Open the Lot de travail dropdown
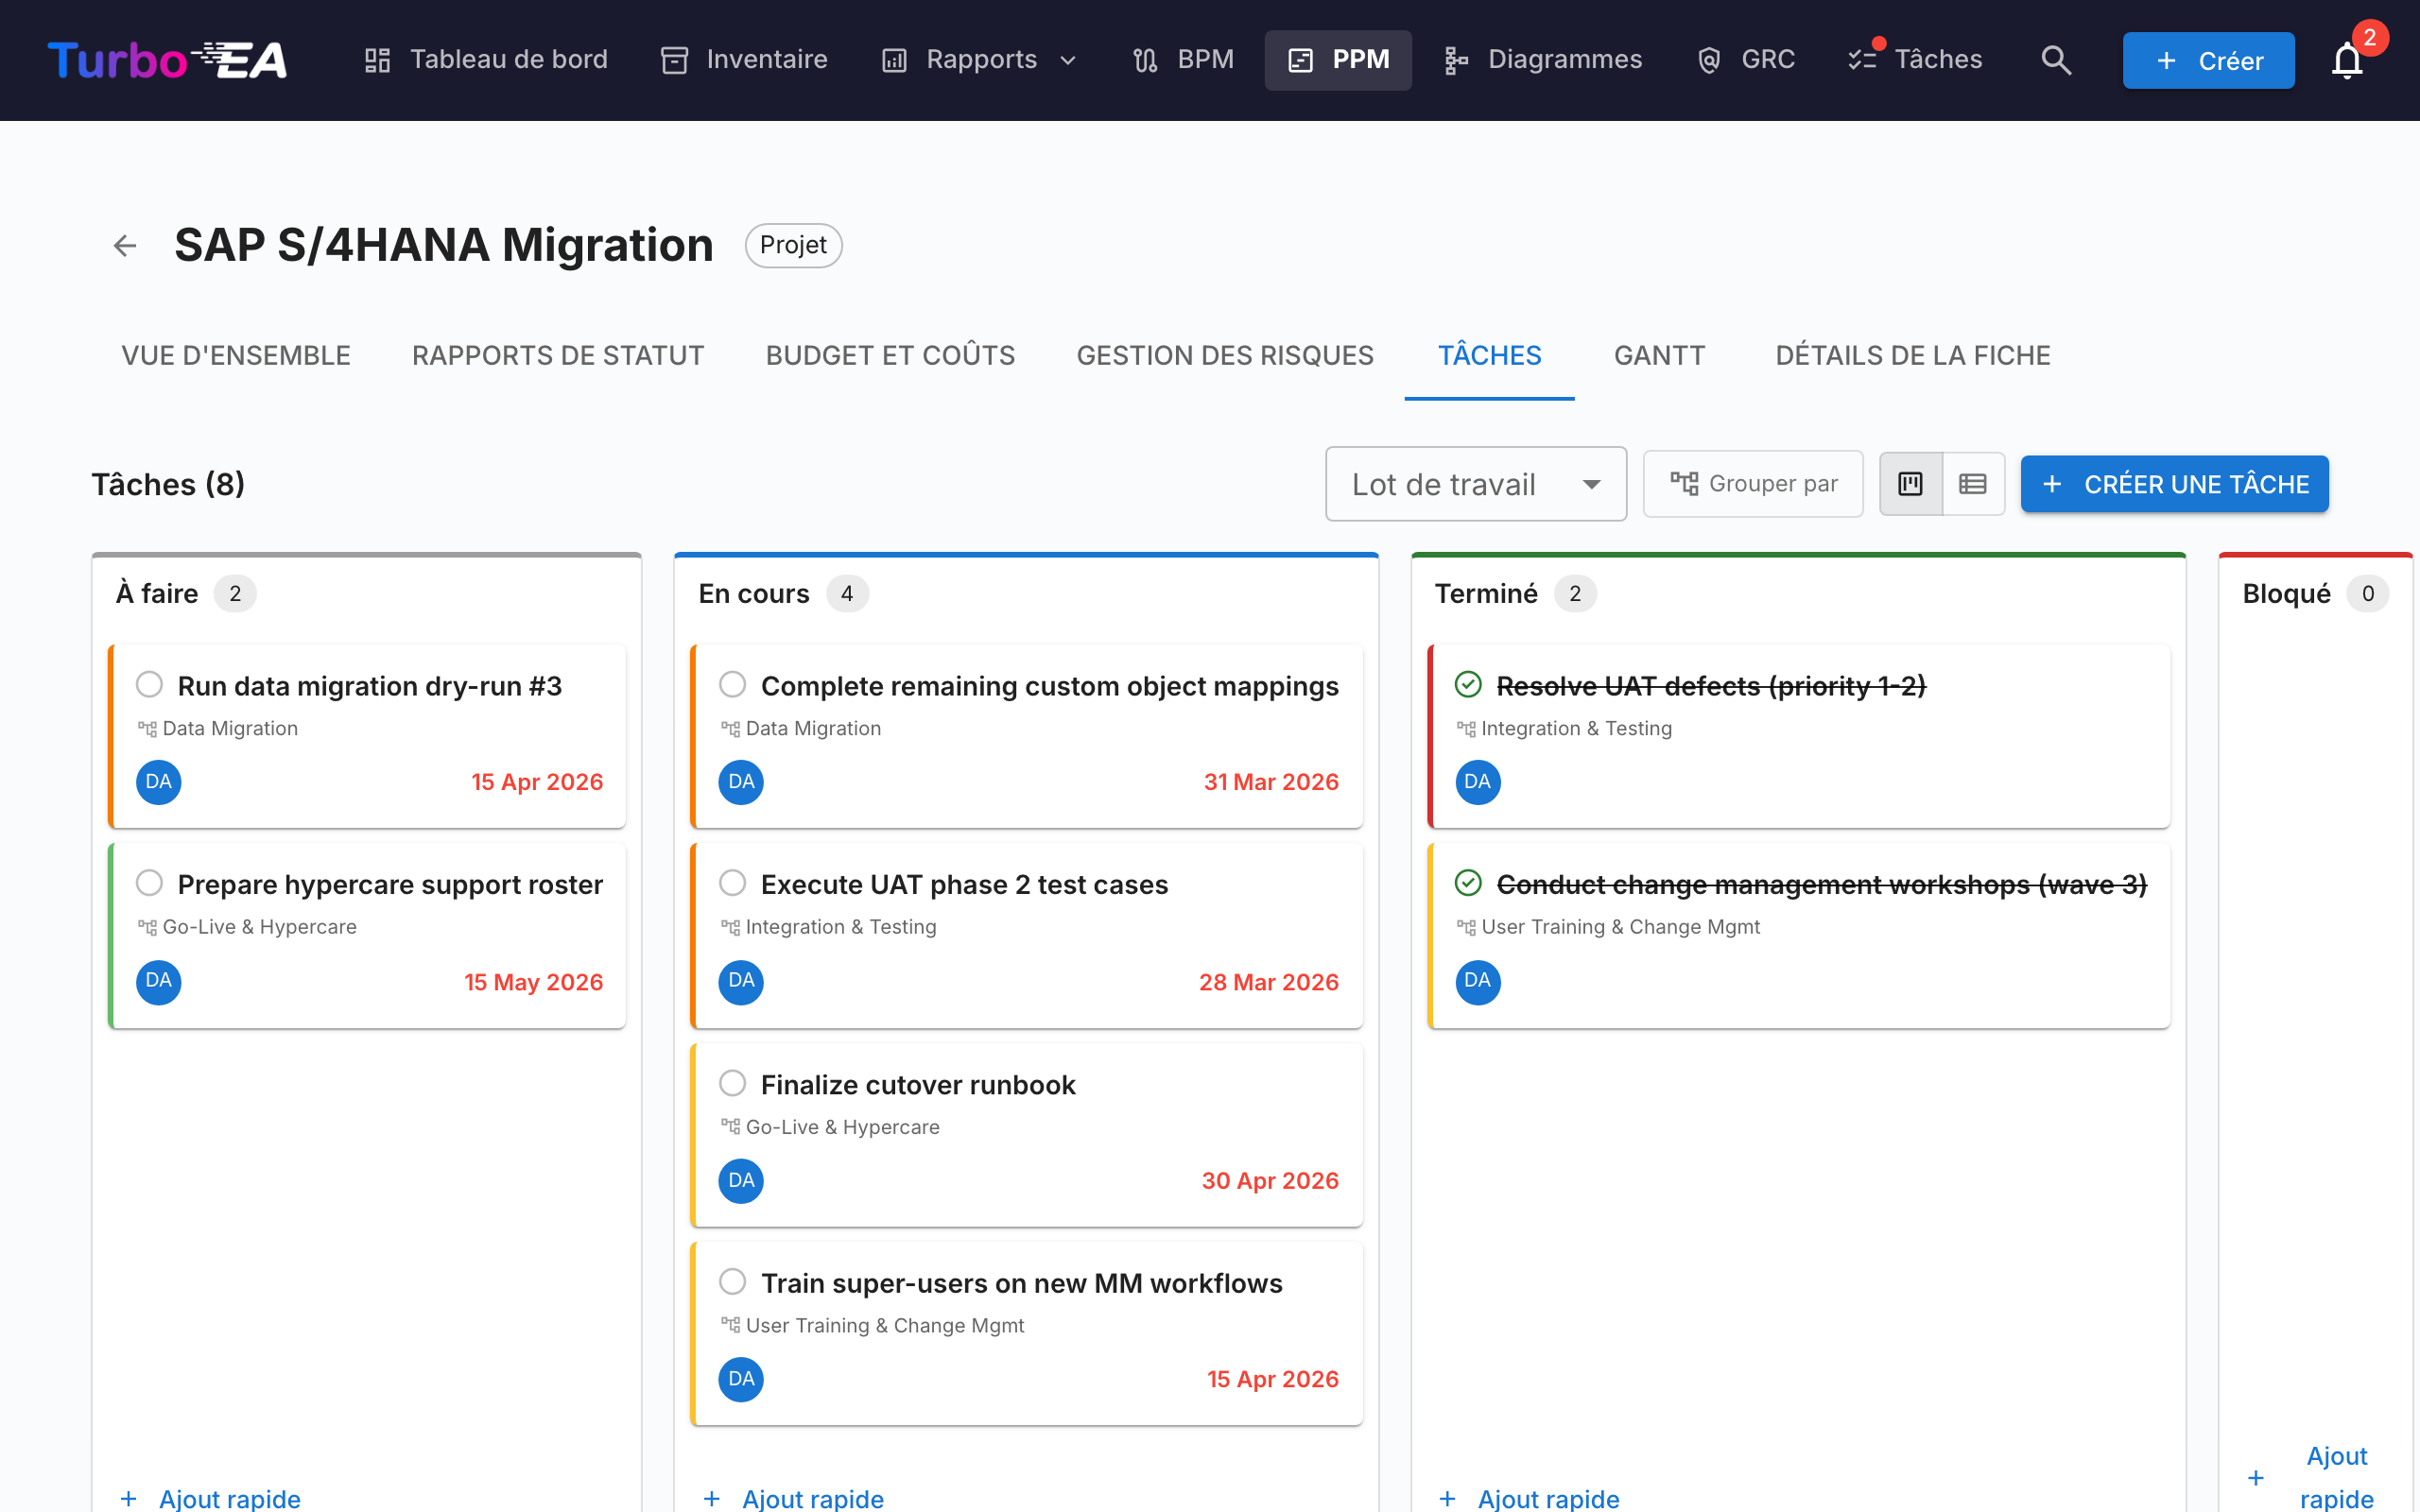Image resolution: width=2420 pixels, height=1512 pixels. pos(1476,484)
